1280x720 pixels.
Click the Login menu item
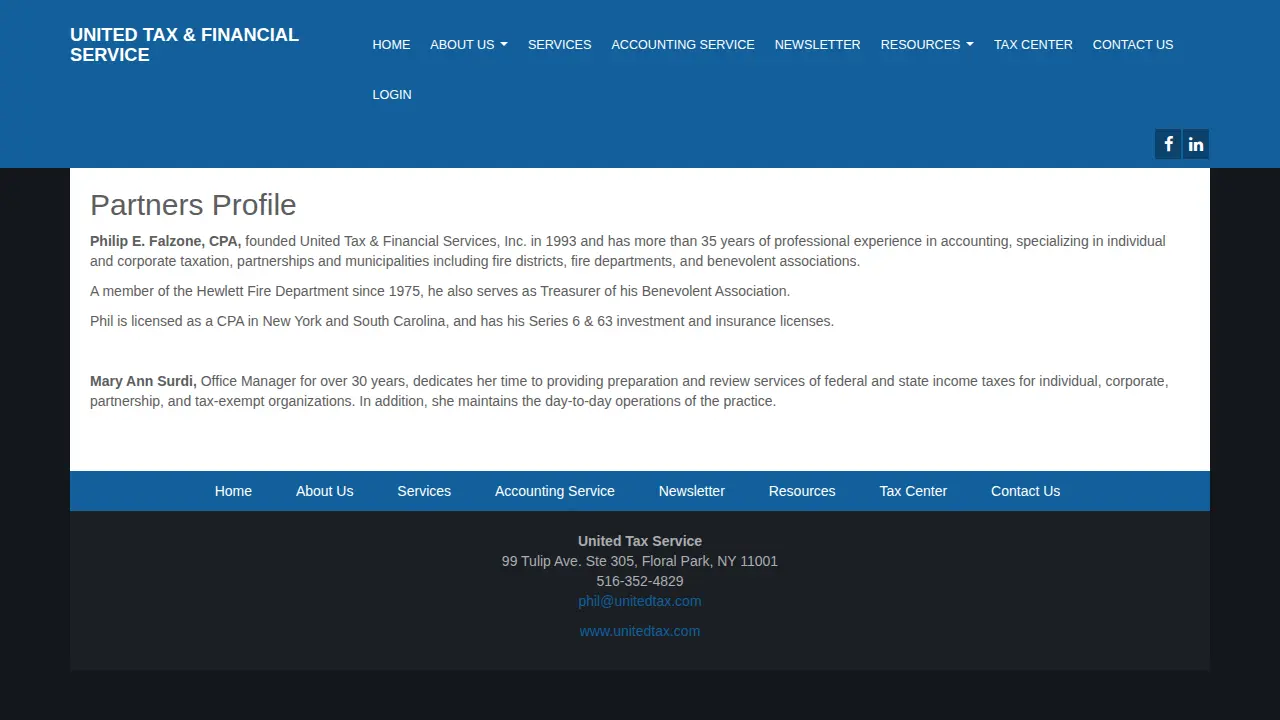[x=392, y=95]
